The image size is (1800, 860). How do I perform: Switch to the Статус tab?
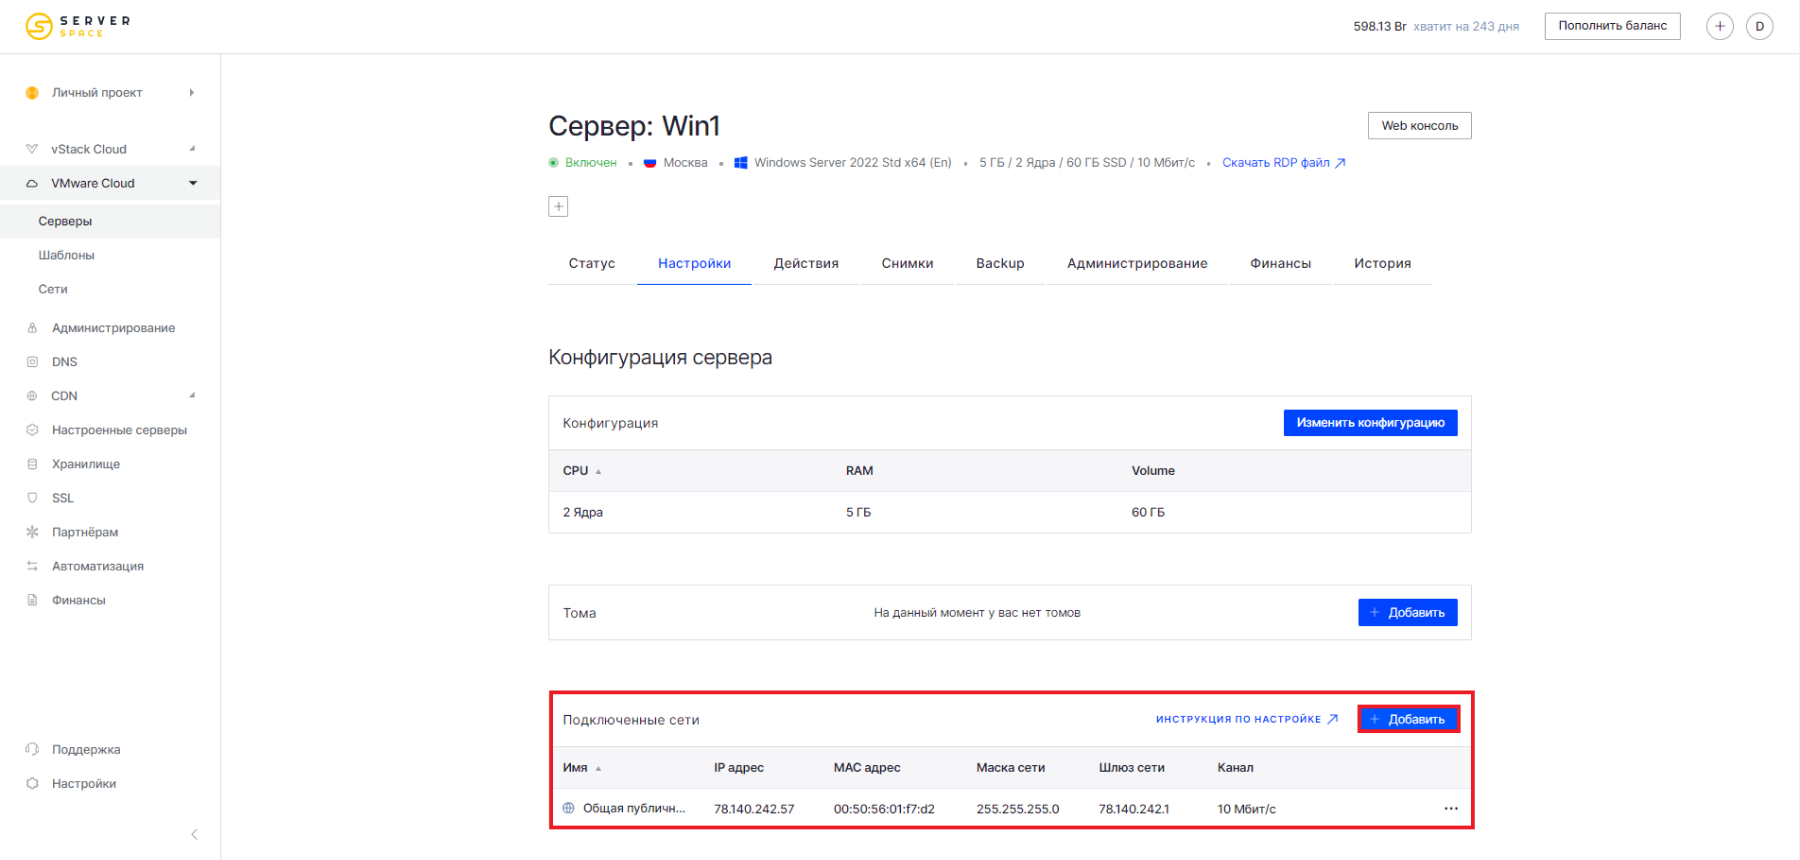[x=592, y=264]
